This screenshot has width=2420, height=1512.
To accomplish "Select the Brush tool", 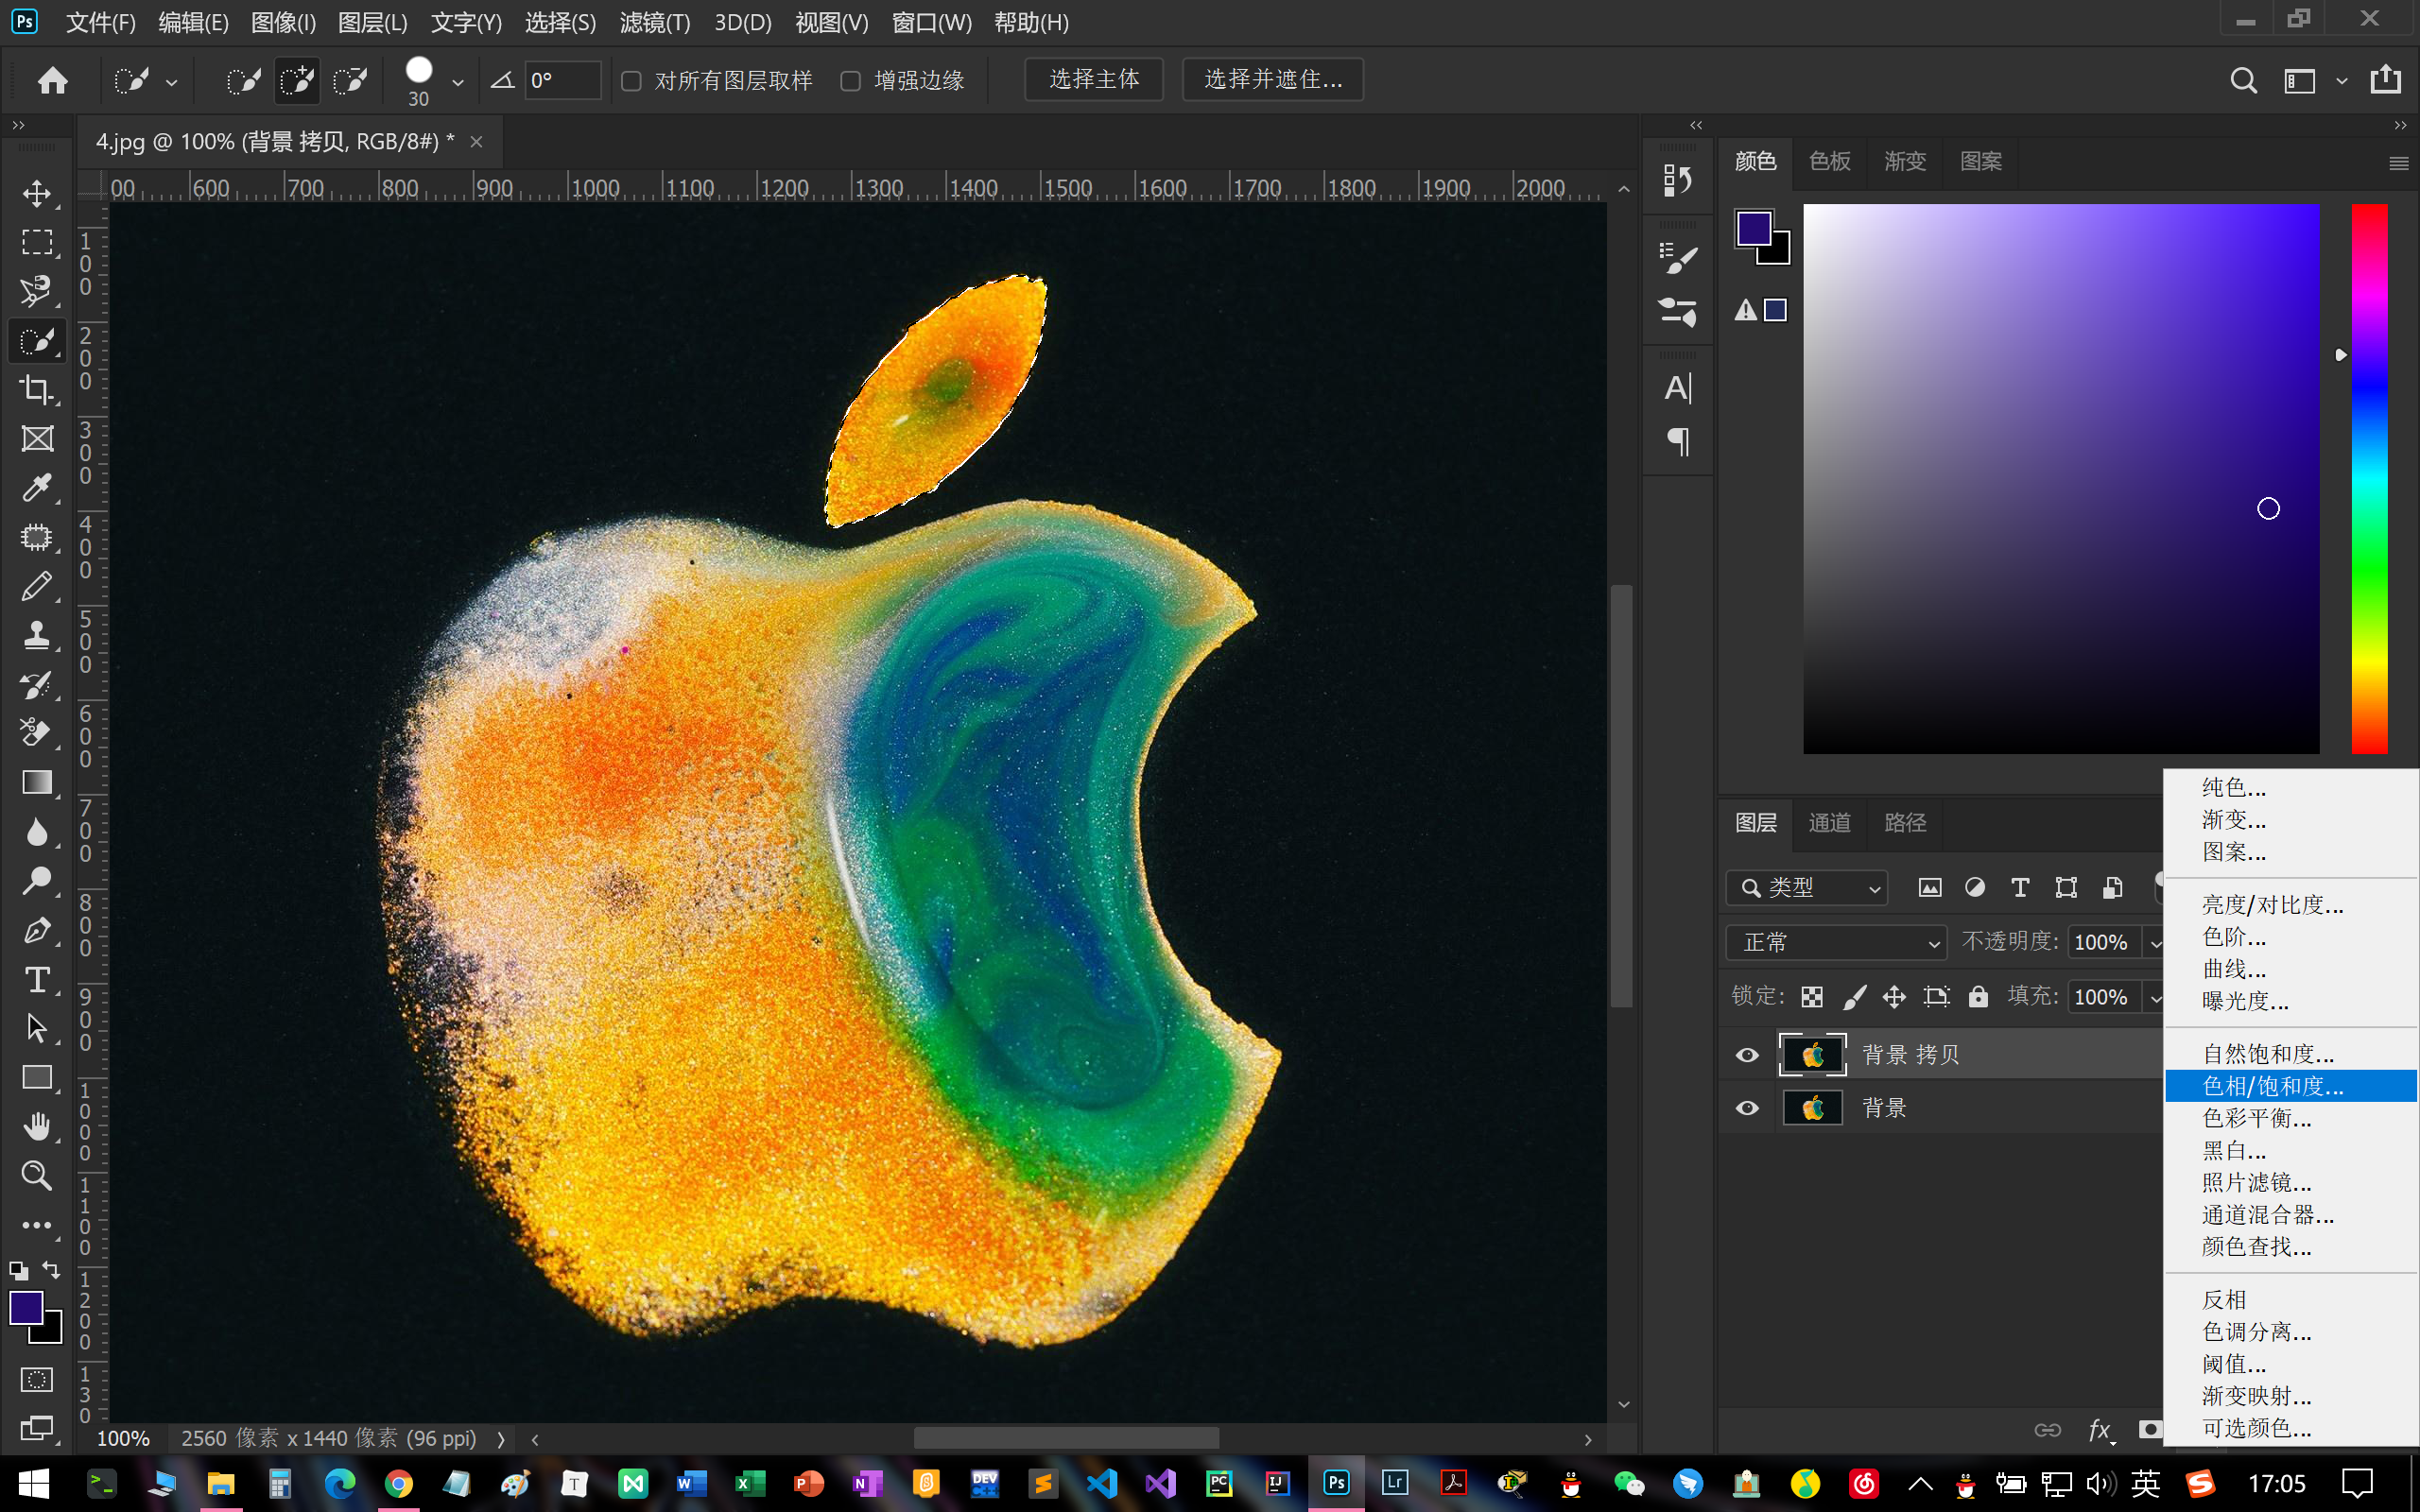I will [x=37, y=586].
